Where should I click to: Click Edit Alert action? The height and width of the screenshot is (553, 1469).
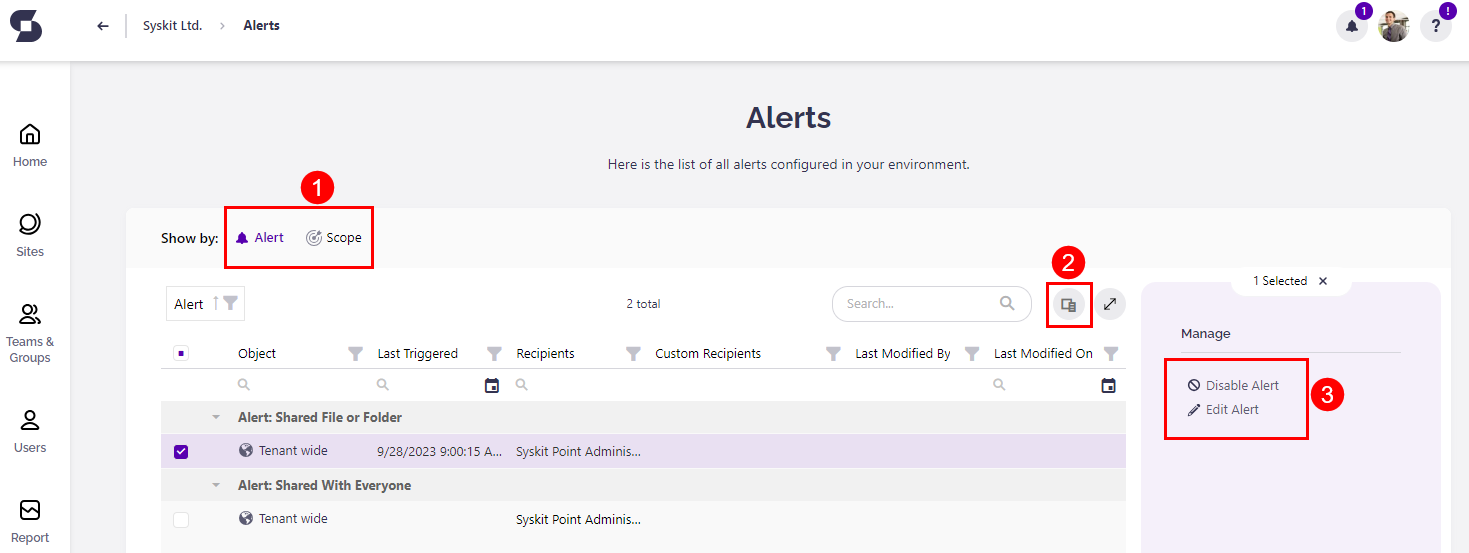coord(1223,409)
